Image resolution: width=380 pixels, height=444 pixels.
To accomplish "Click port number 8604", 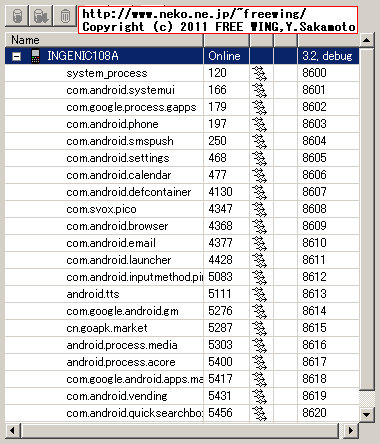I will pos(314,141).
